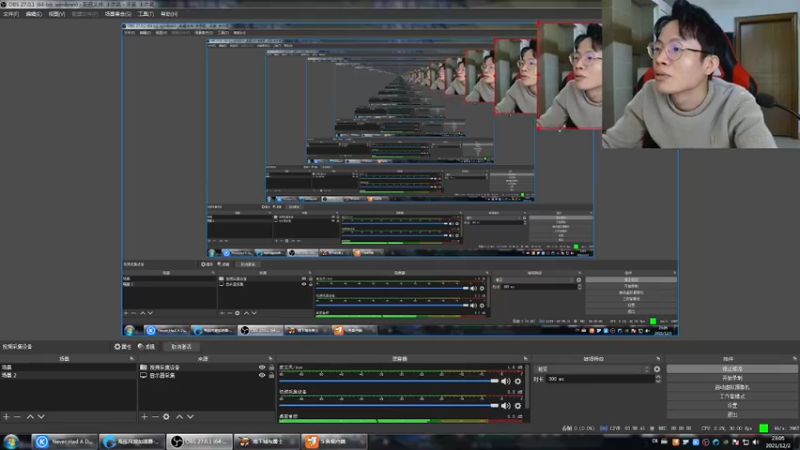This screenshot has height=450, width=800.
Task: Open the Edit menu
Action: coord(34,14)
